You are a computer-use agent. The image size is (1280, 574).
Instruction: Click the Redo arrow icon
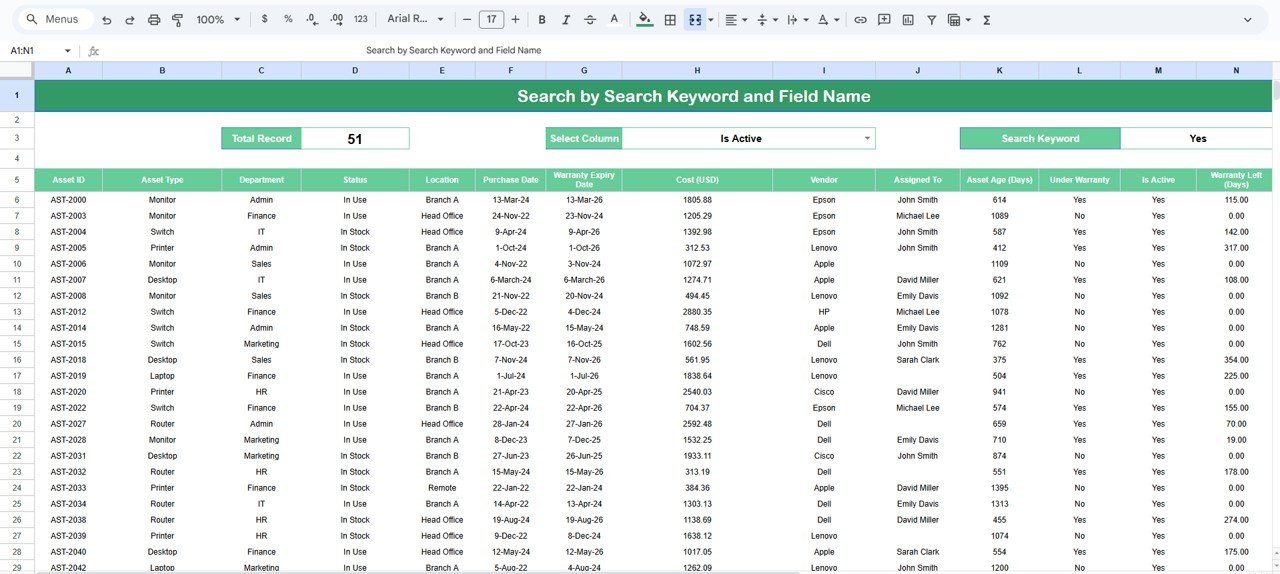[x=130, y=20]
